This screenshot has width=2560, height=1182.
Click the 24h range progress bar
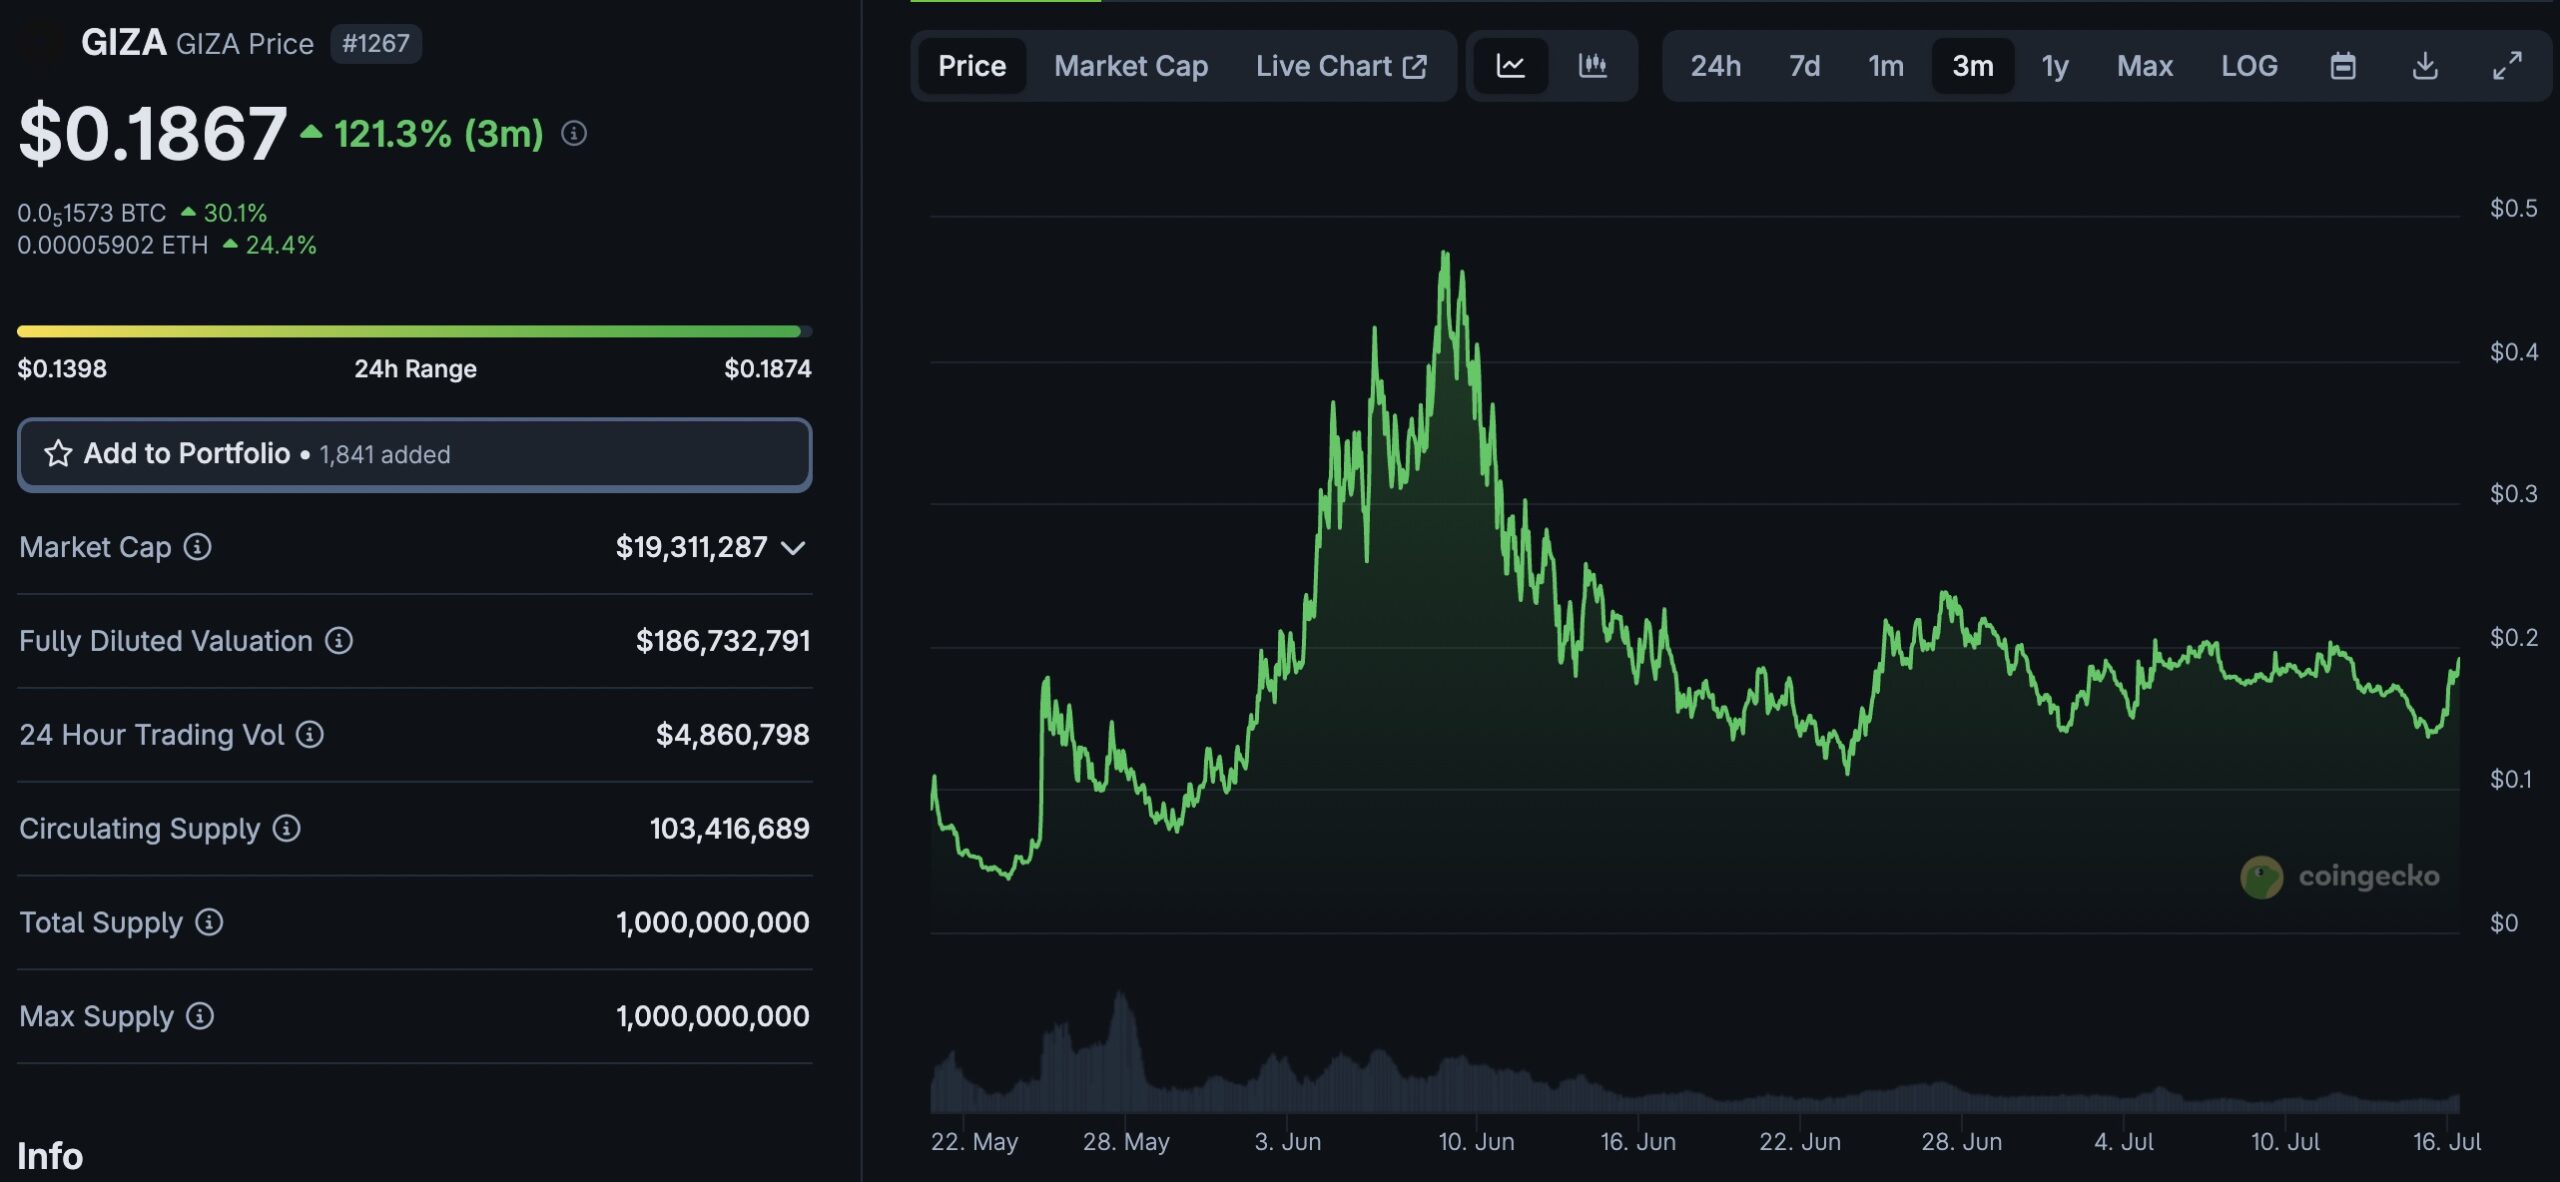415,331
